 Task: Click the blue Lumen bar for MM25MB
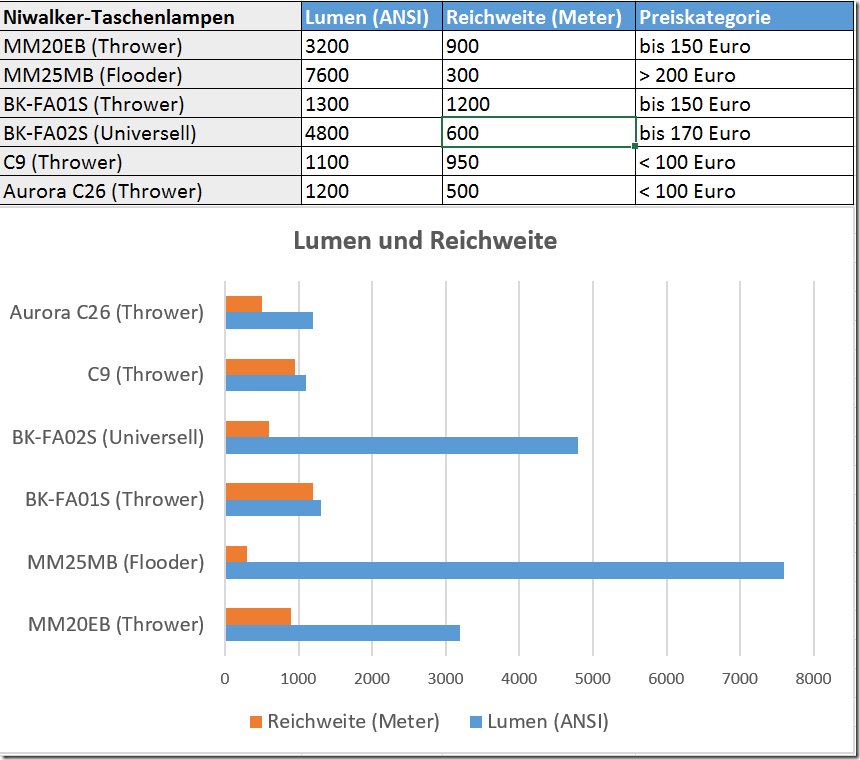505,570
